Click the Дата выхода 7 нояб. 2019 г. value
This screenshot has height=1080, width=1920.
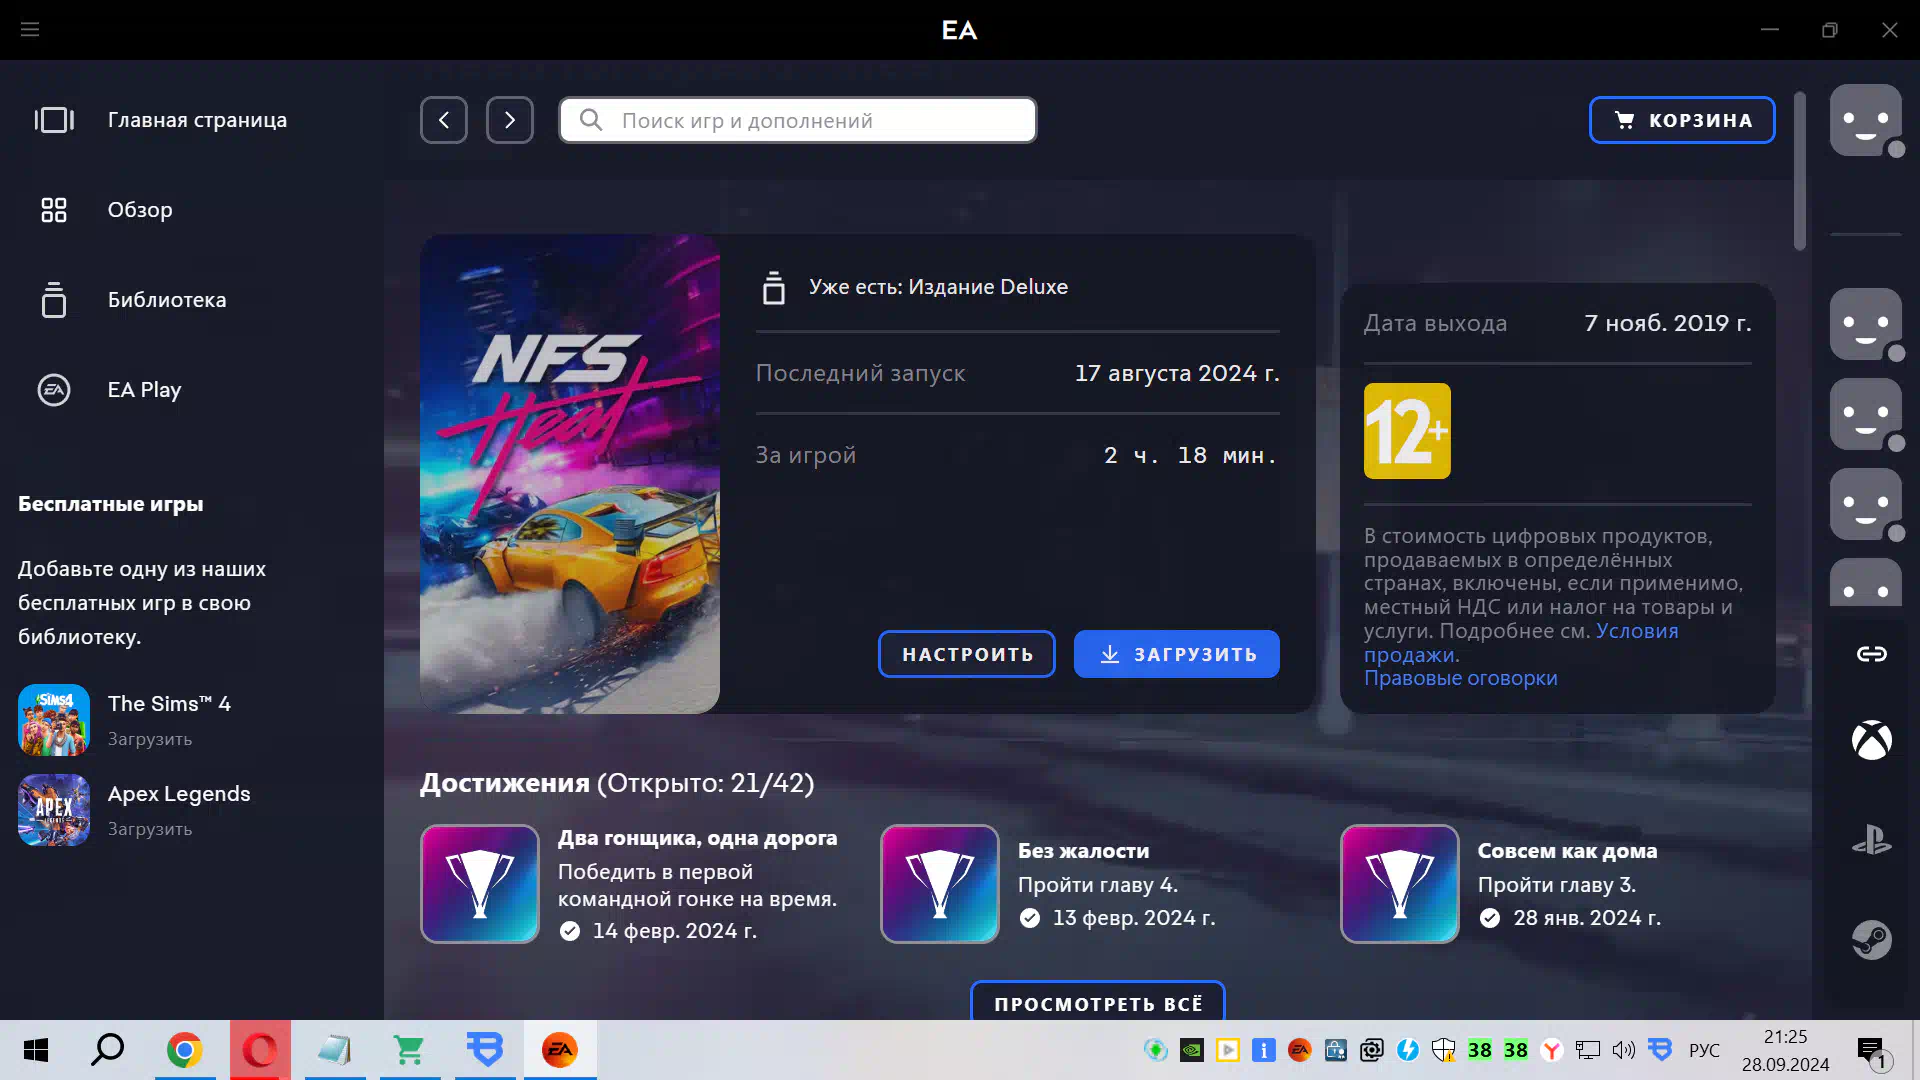(1668, 323)
